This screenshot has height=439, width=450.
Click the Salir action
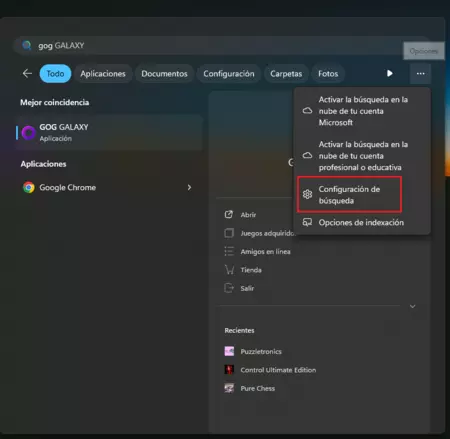pyautogui.click(x=247, y=288)
